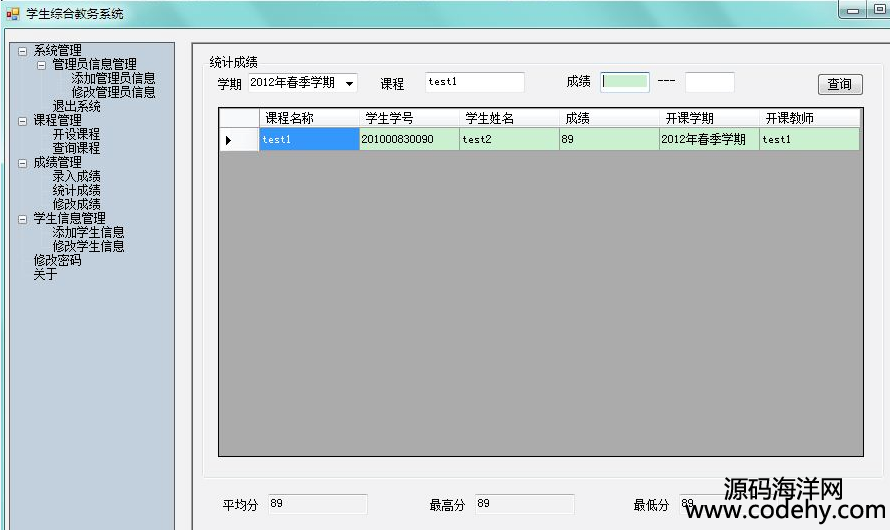Collapse the 系统管理 tree node
The width and height of the screenshot is (890, 530).
tap(22, 51)
